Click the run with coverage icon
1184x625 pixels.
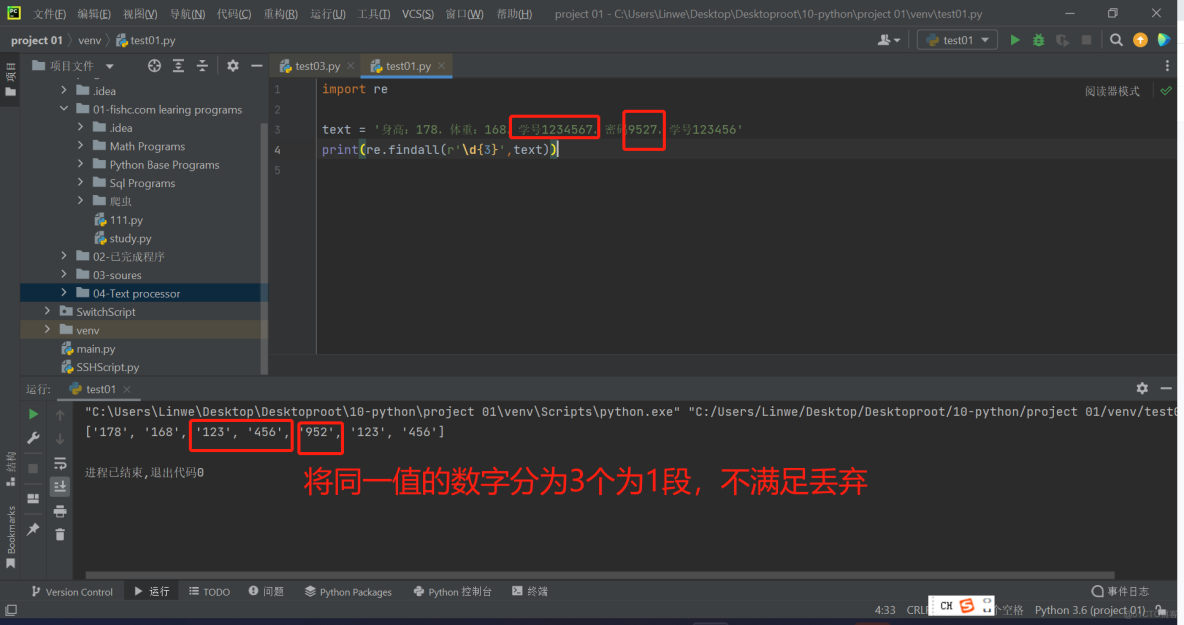[1062, 40]
